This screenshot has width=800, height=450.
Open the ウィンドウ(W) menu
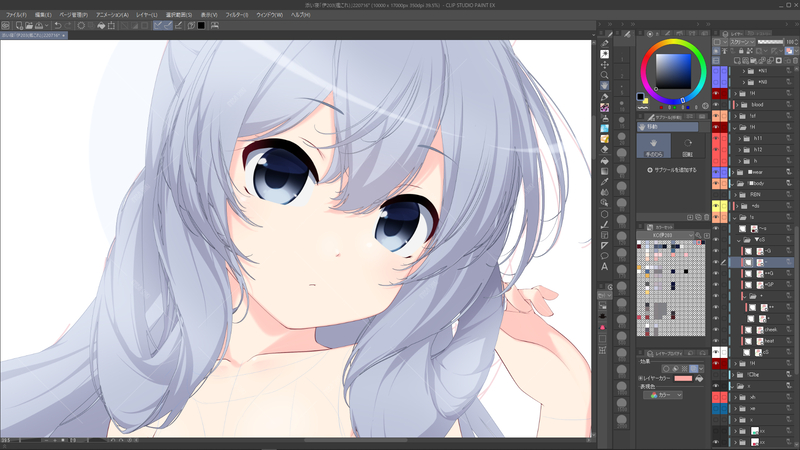point(269,15)
